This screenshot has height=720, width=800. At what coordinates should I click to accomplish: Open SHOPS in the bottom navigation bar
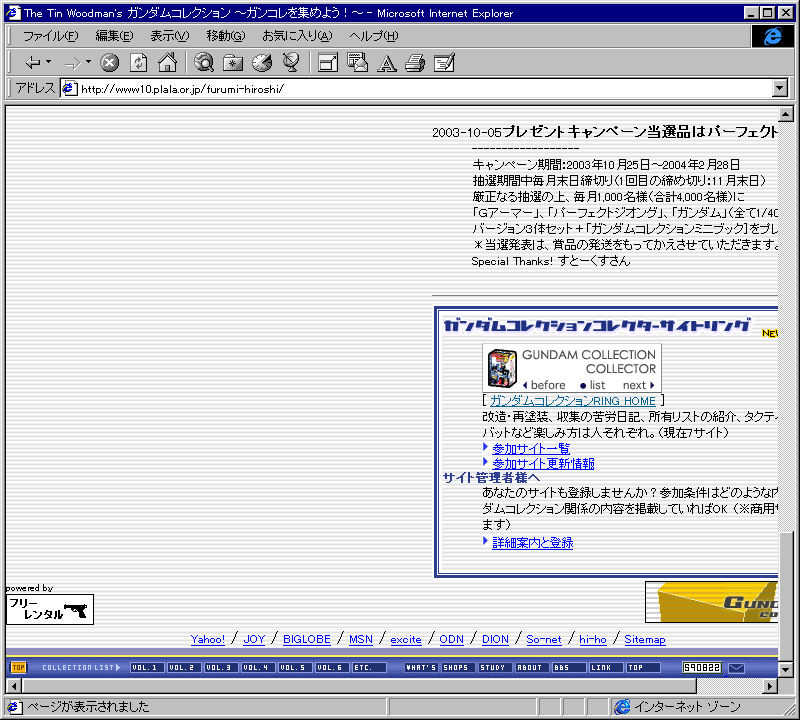tap(458, 667)
